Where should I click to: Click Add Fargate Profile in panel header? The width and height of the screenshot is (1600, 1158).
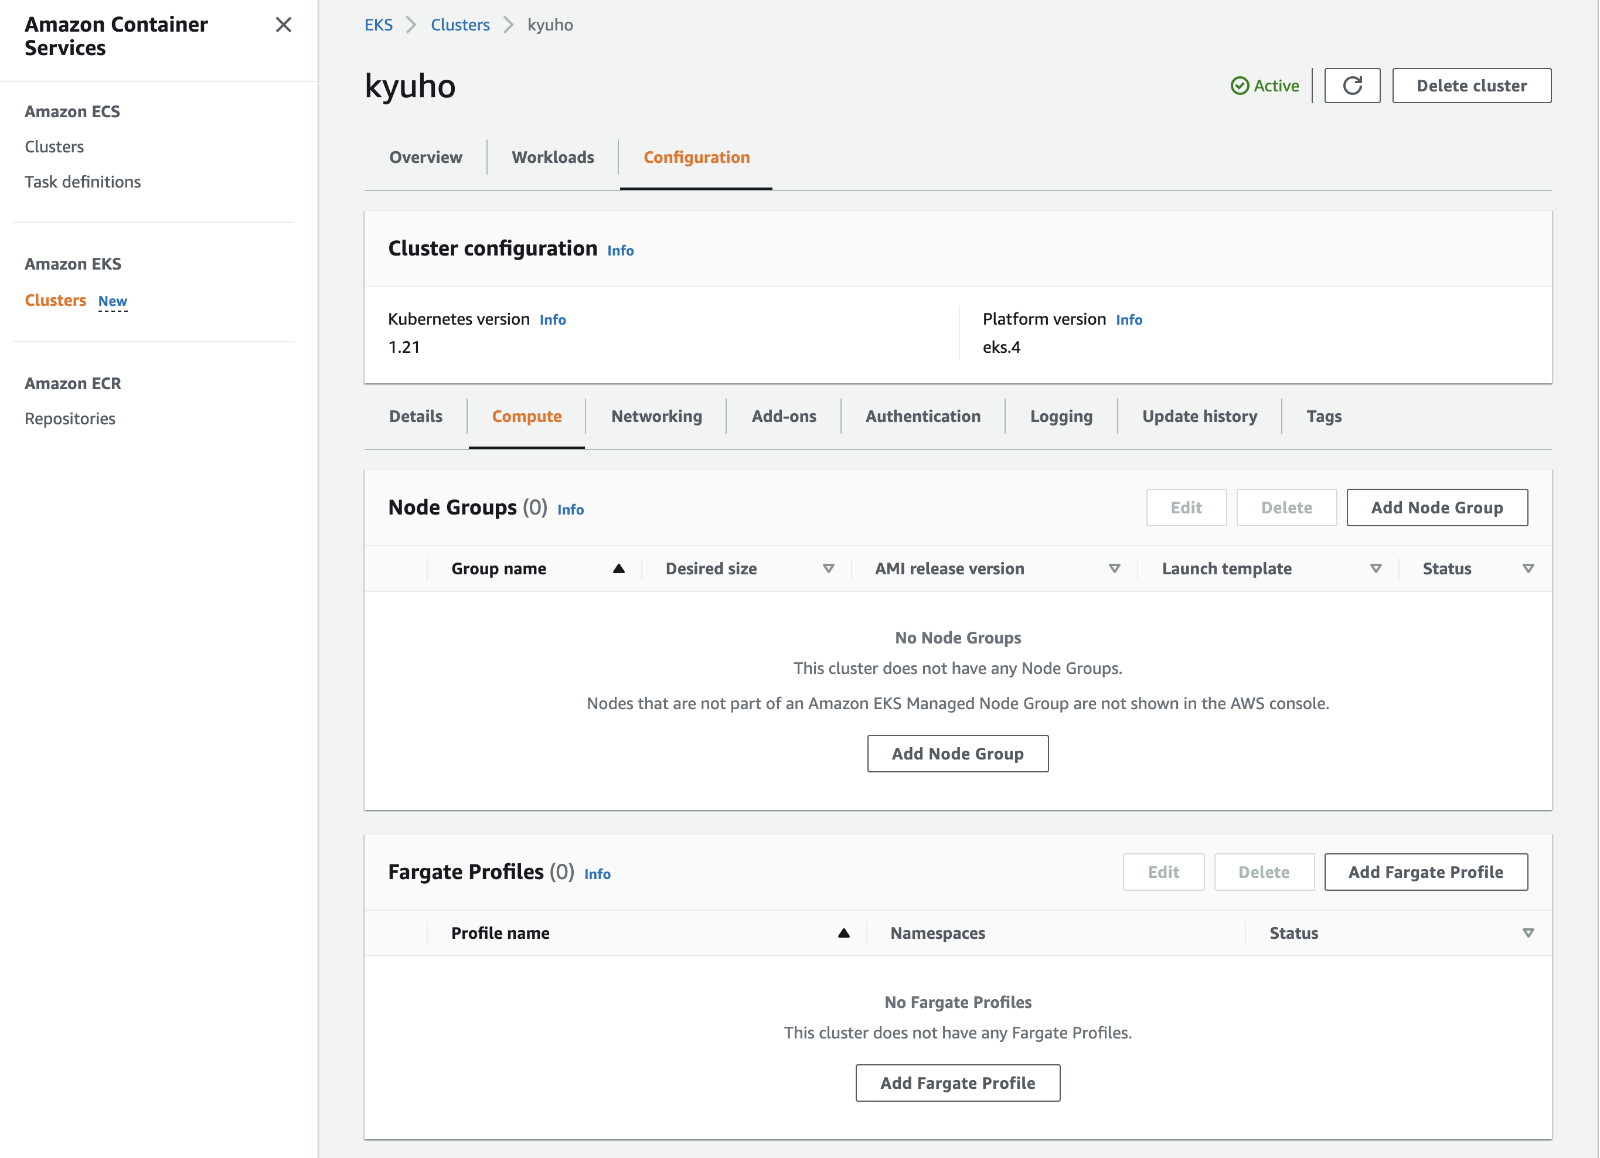point(1426,872)
